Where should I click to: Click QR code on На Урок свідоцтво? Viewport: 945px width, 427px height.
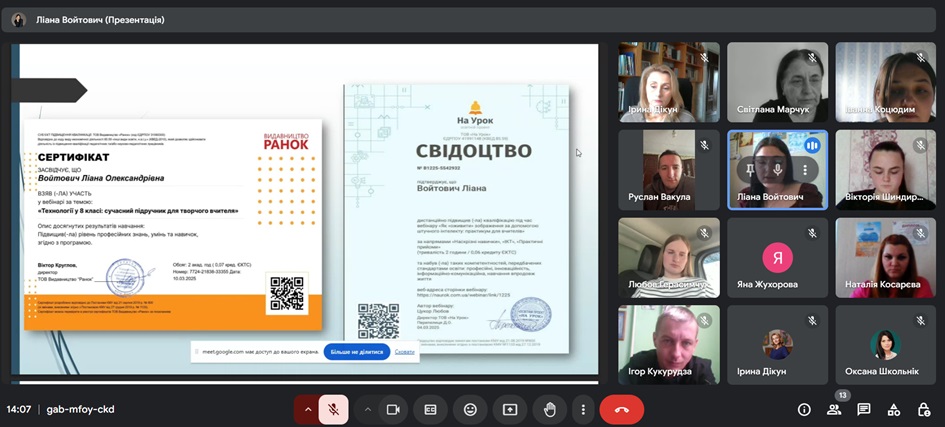click(378, 321)
